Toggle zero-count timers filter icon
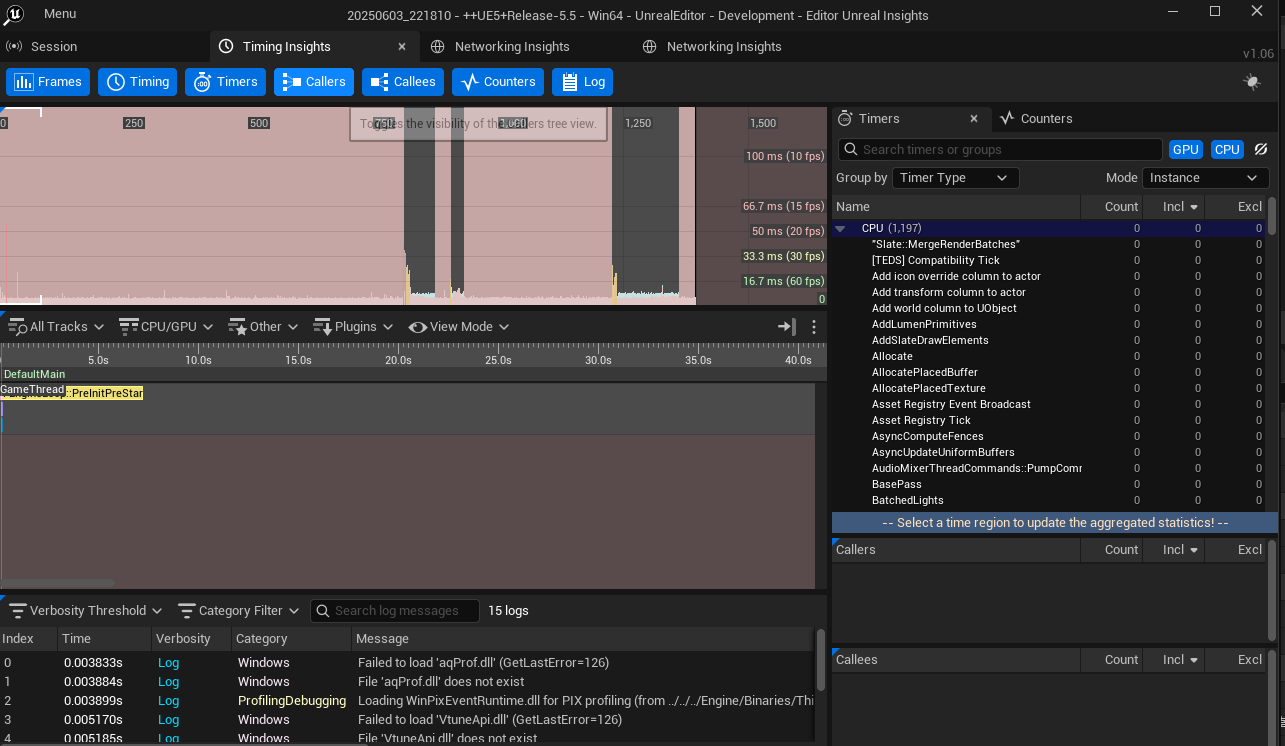 [1261, 149]
